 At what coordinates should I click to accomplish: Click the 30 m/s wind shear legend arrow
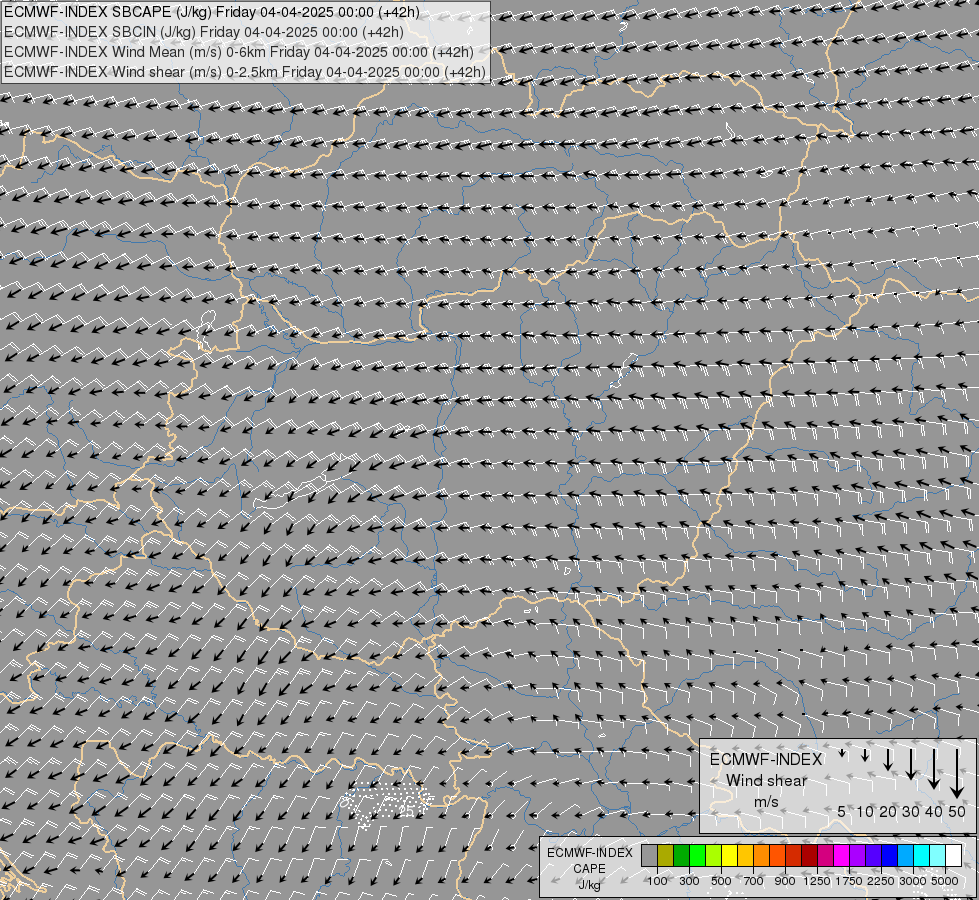click(911, 764)
